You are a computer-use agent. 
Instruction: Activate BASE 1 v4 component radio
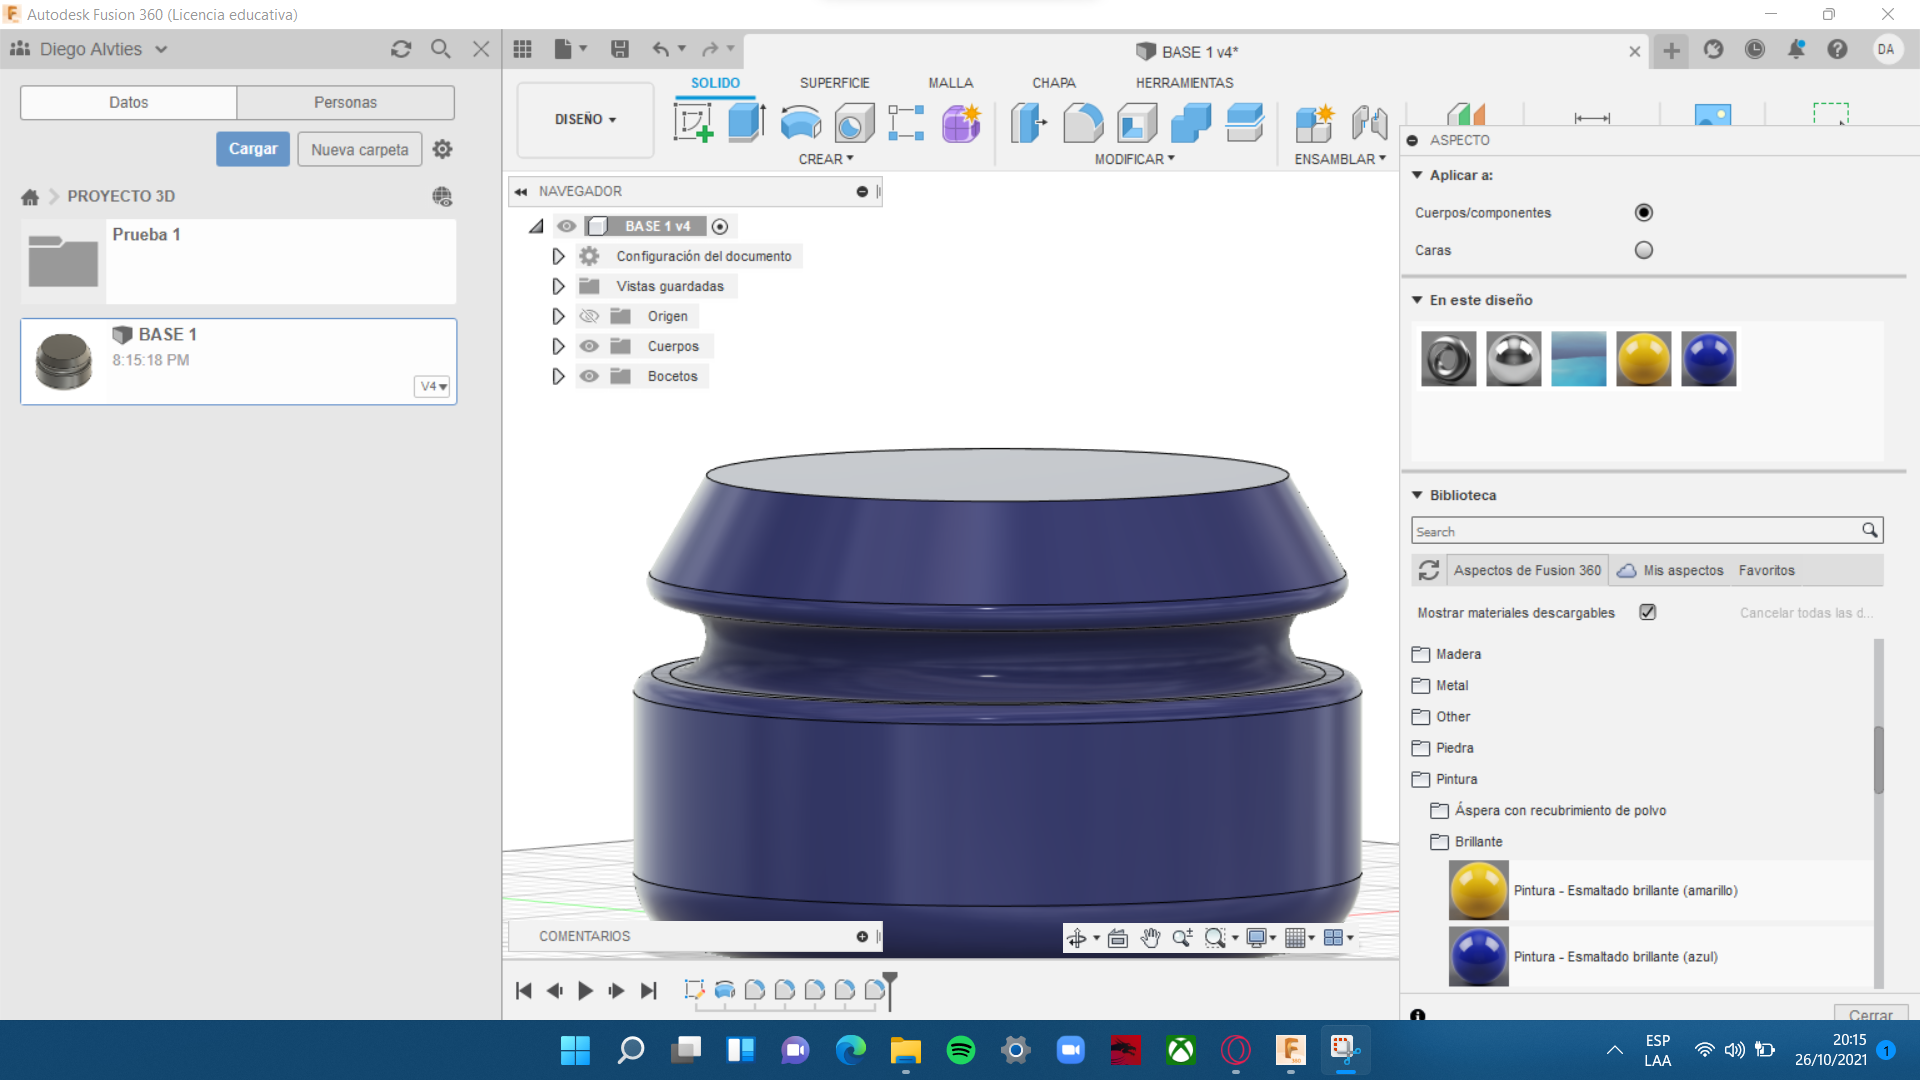point(720,226)
